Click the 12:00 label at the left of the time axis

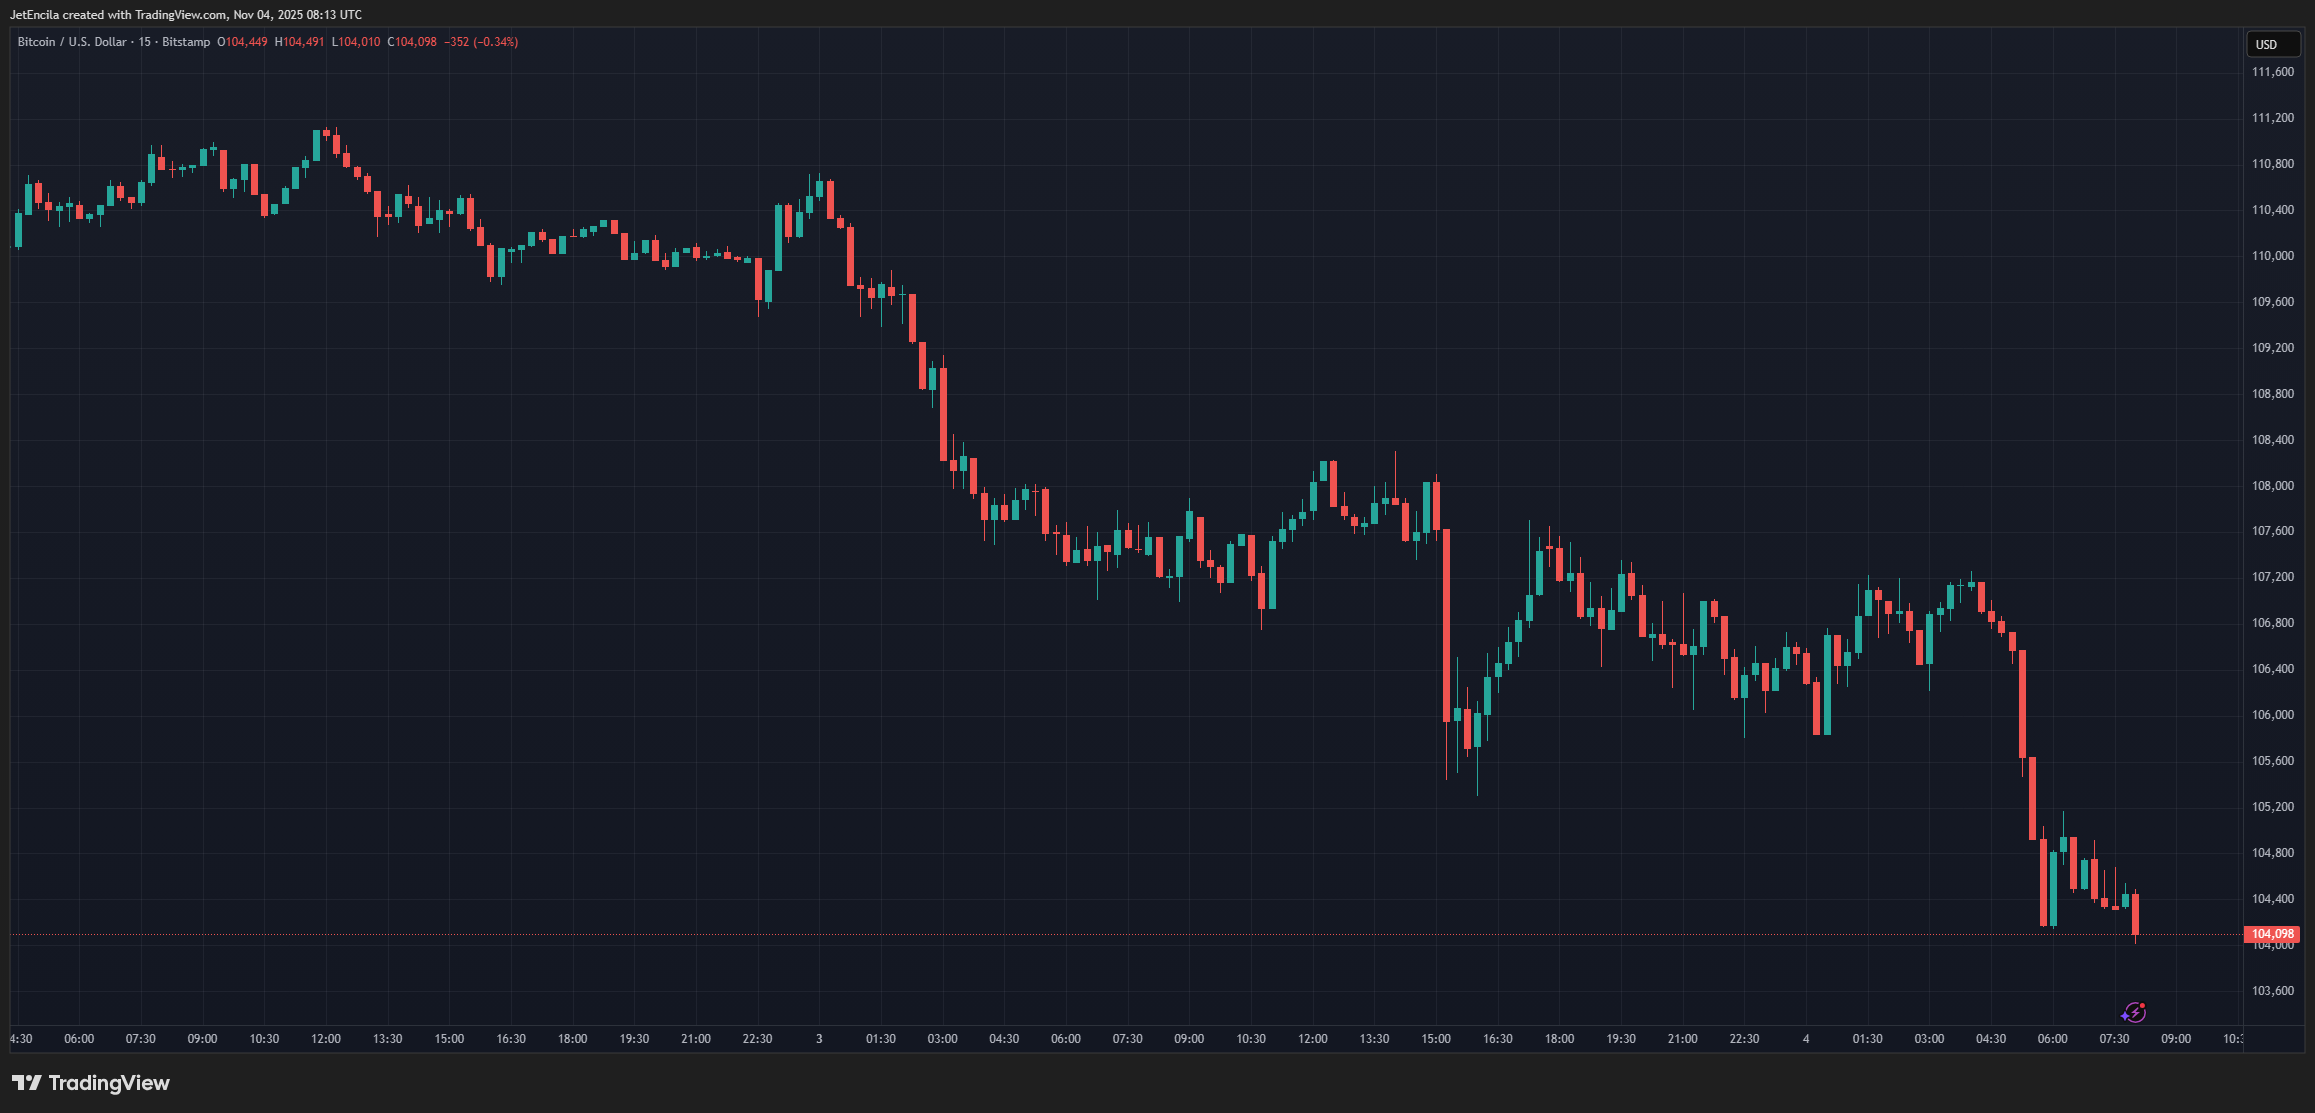tap(326, 1039)
